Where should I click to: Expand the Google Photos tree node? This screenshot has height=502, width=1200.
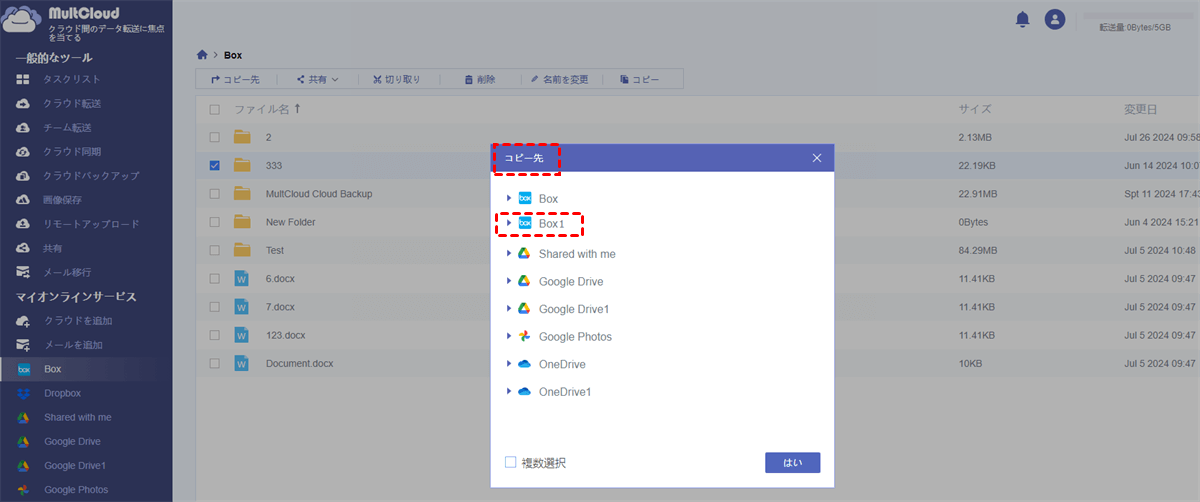(x=509, y=337)
